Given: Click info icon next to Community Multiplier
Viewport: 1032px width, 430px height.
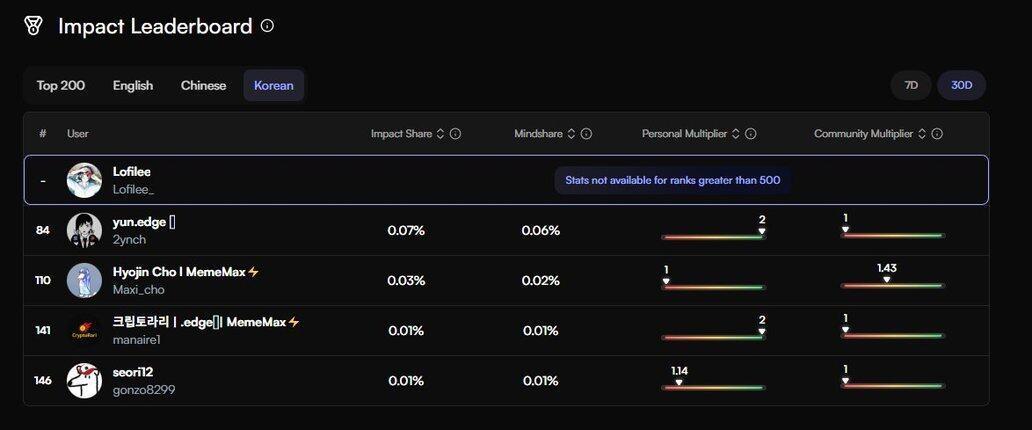Looking at the screenshot, I should (x=937, y=134).
